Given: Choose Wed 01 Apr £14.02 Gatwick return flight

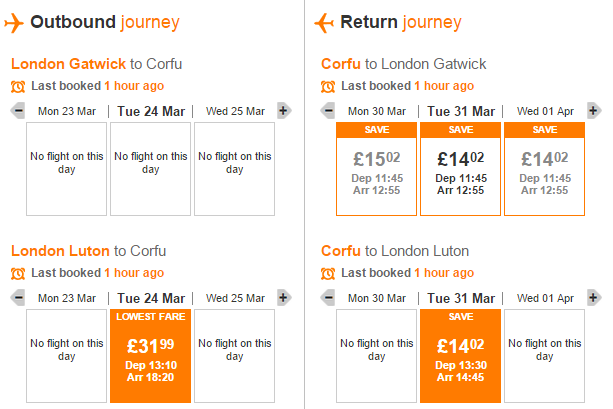Looking at the screenshot, I should click(545, 169).
